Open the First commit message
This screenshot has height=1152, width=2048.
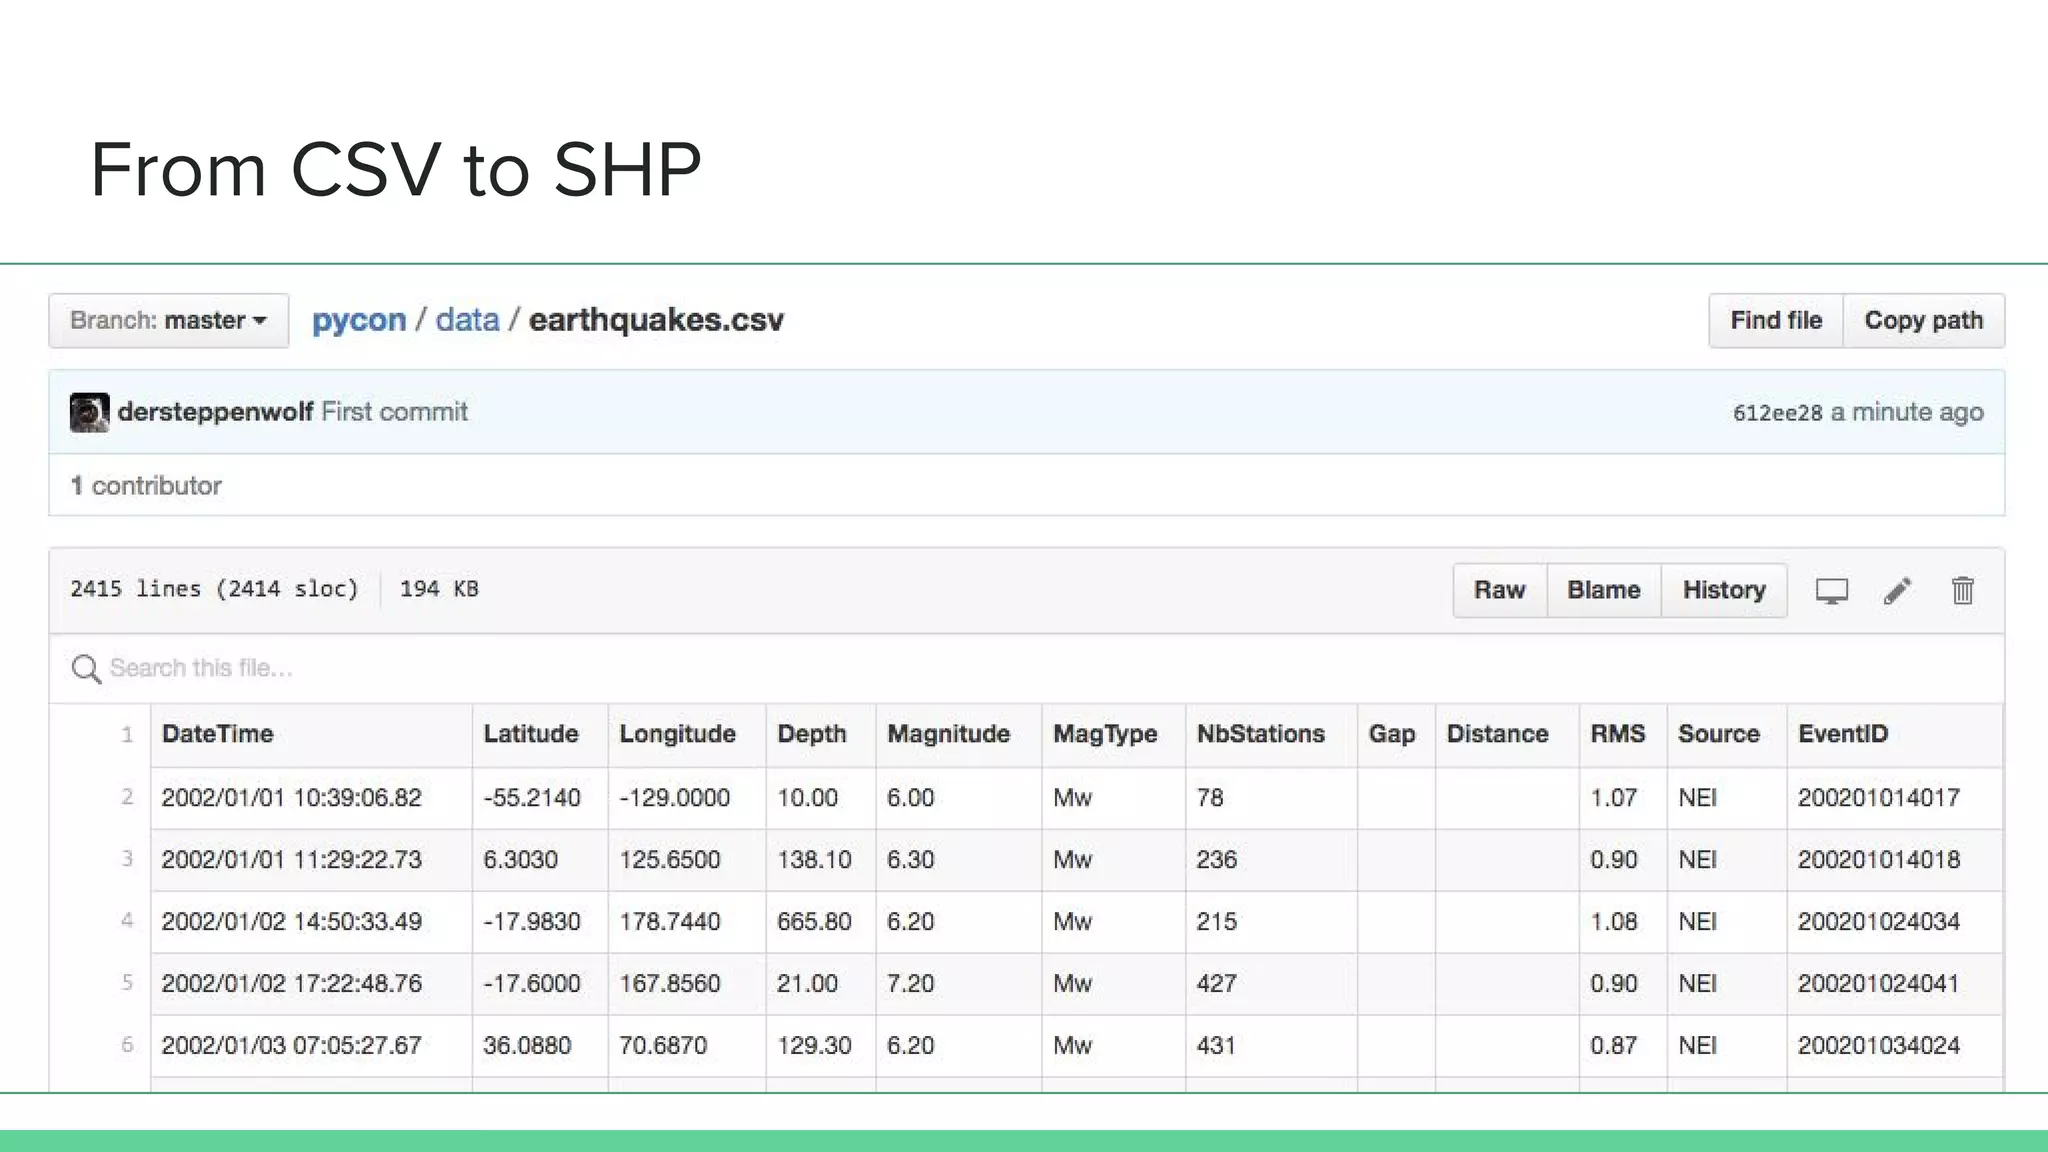(394, 412)
